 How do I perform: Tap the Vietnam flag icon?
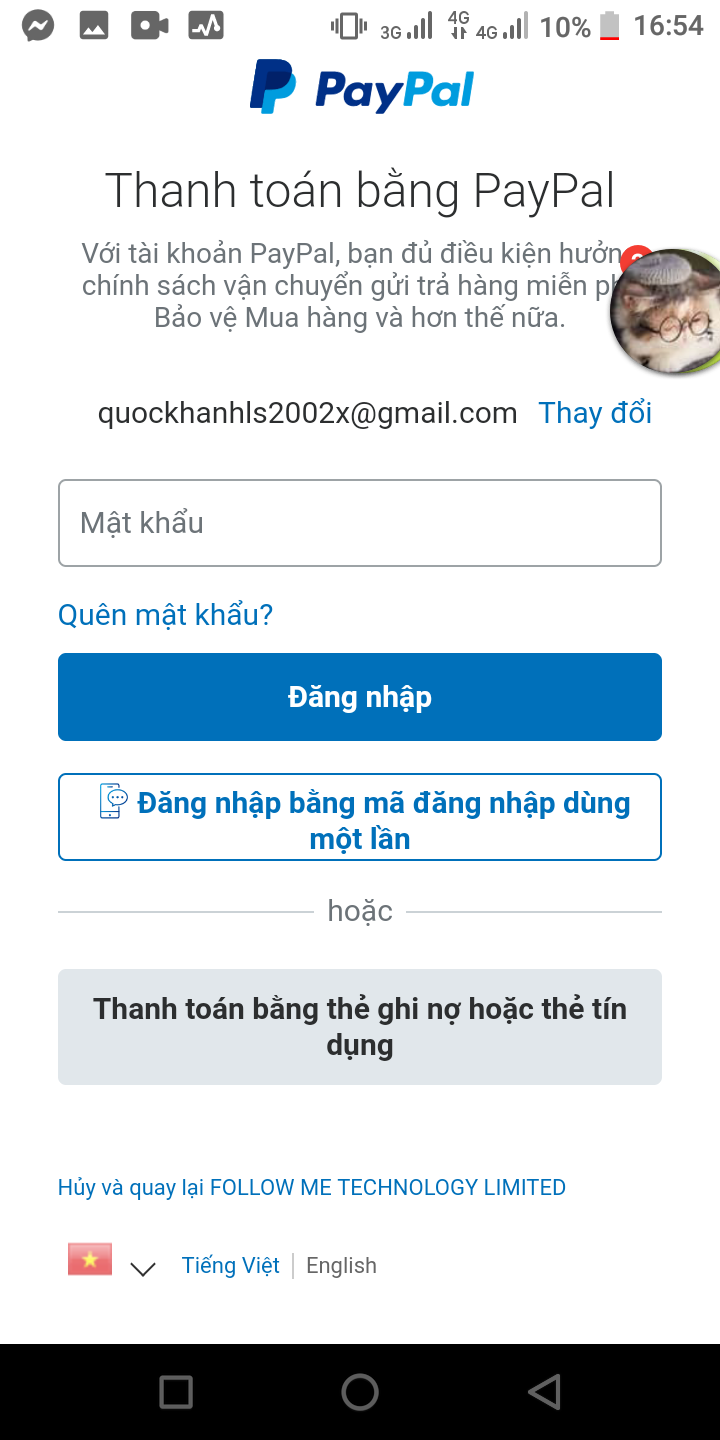pyautogui.click(x=90, y=1260)
